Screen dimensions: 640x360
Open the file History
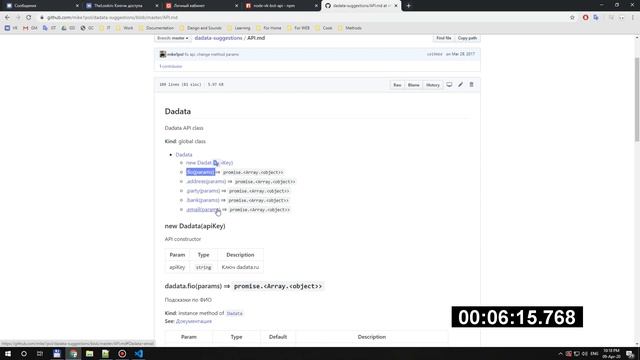click(433, 85)
